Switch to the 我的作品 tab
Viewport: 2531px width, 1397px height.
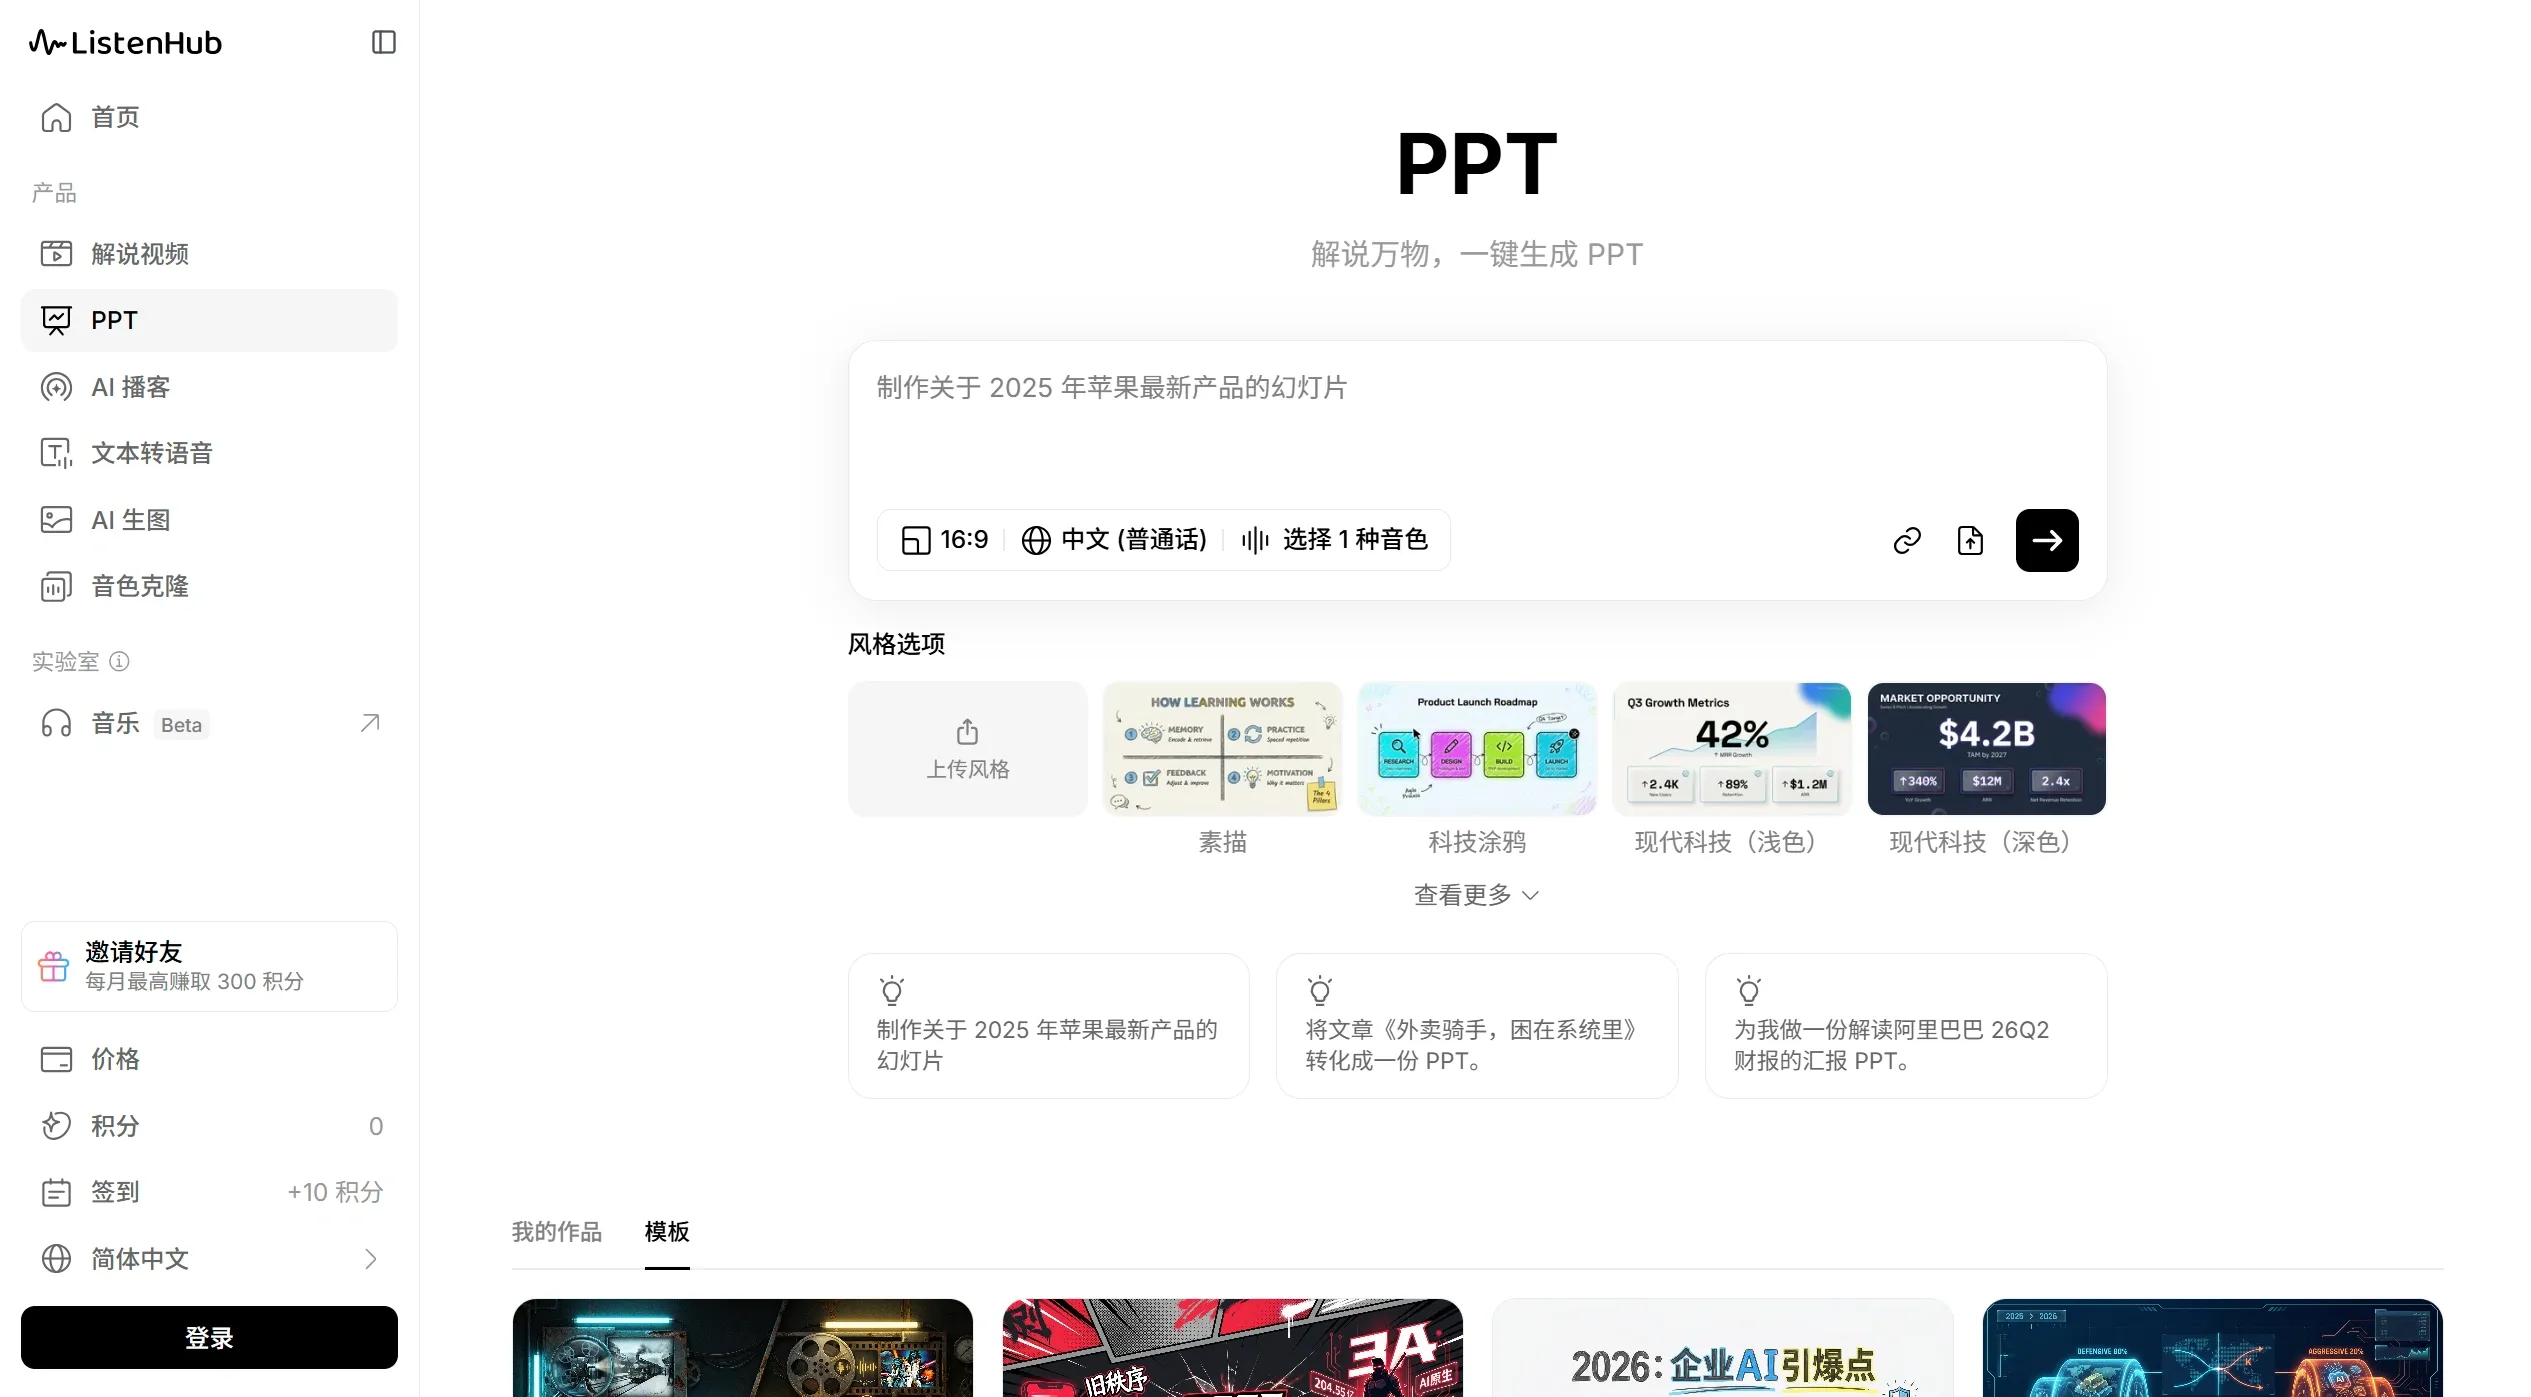556,1233
